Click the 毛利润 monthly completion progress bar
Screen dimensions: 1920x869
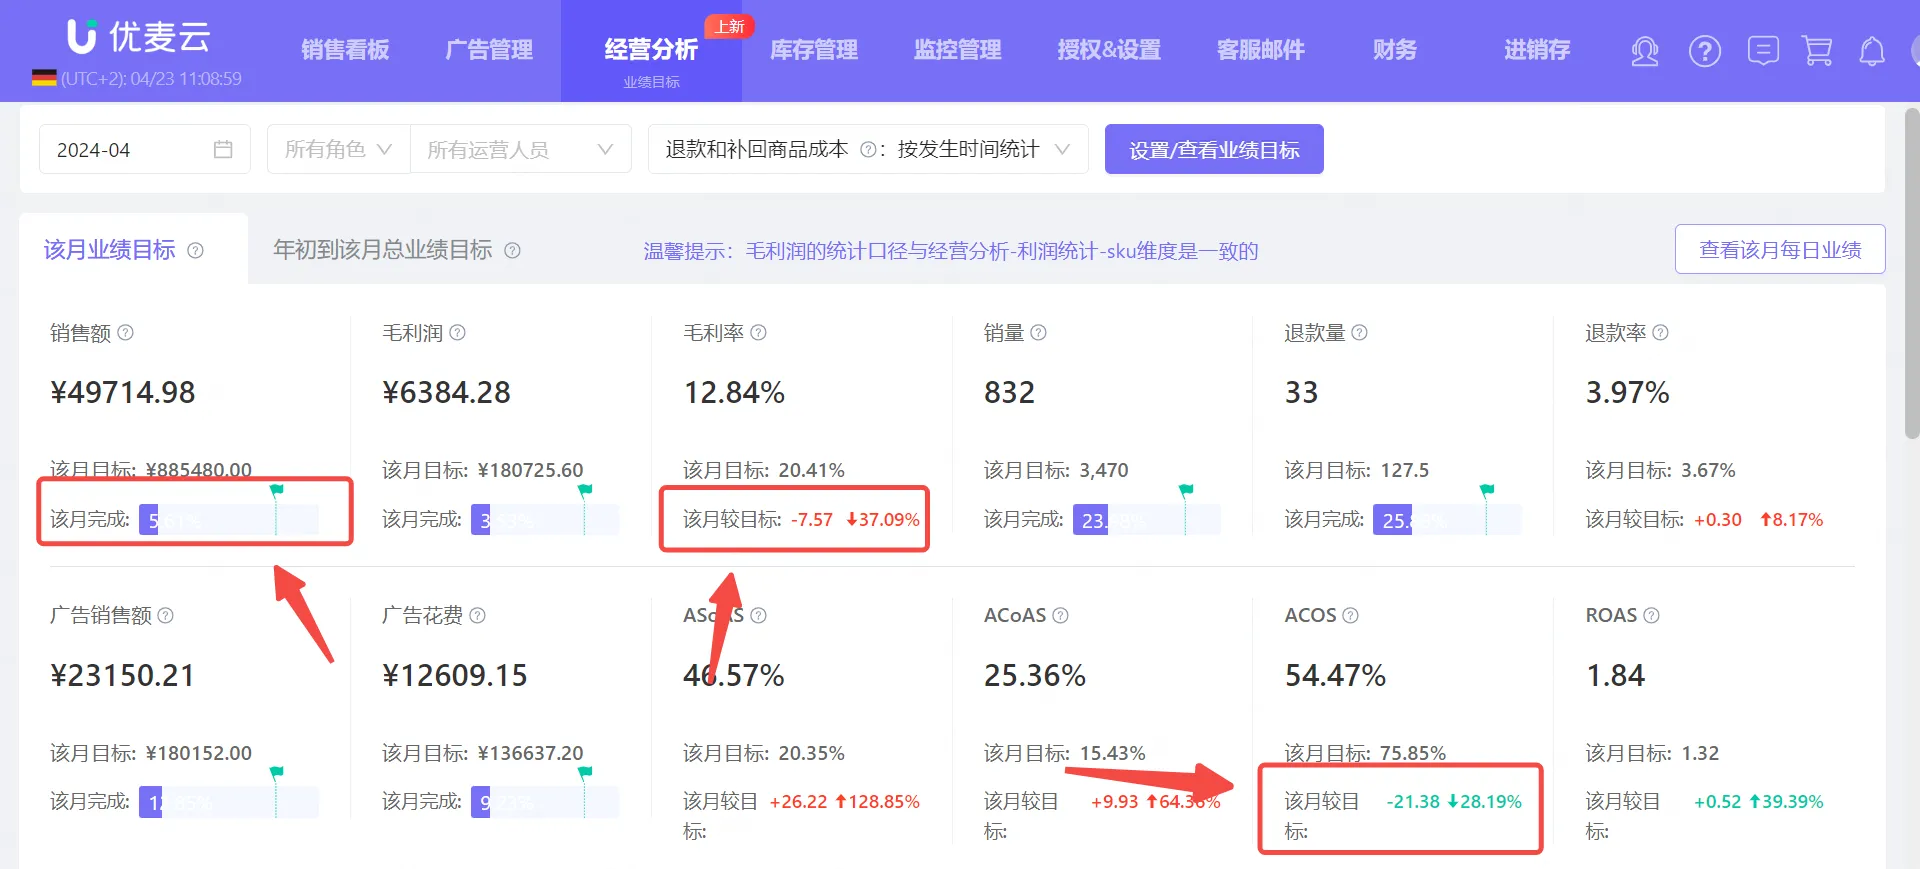(545, 519)
